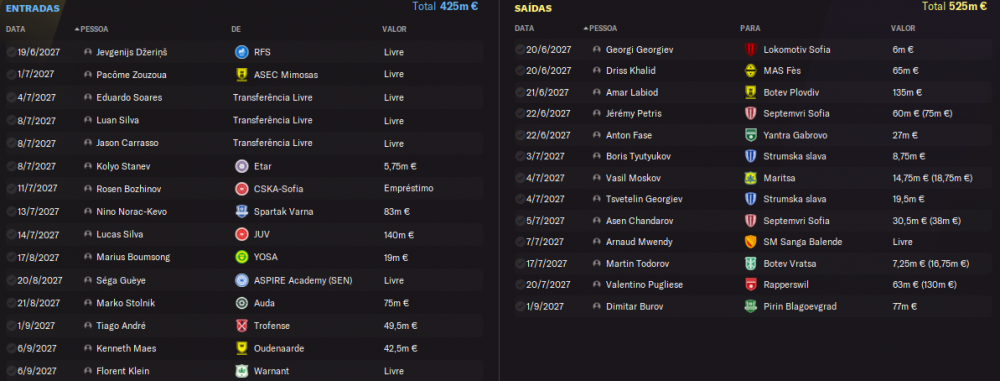This screenshot has width=1000, height=381.
Task: Click Transferência Livre in Luan Silva row
Action: 273,121
